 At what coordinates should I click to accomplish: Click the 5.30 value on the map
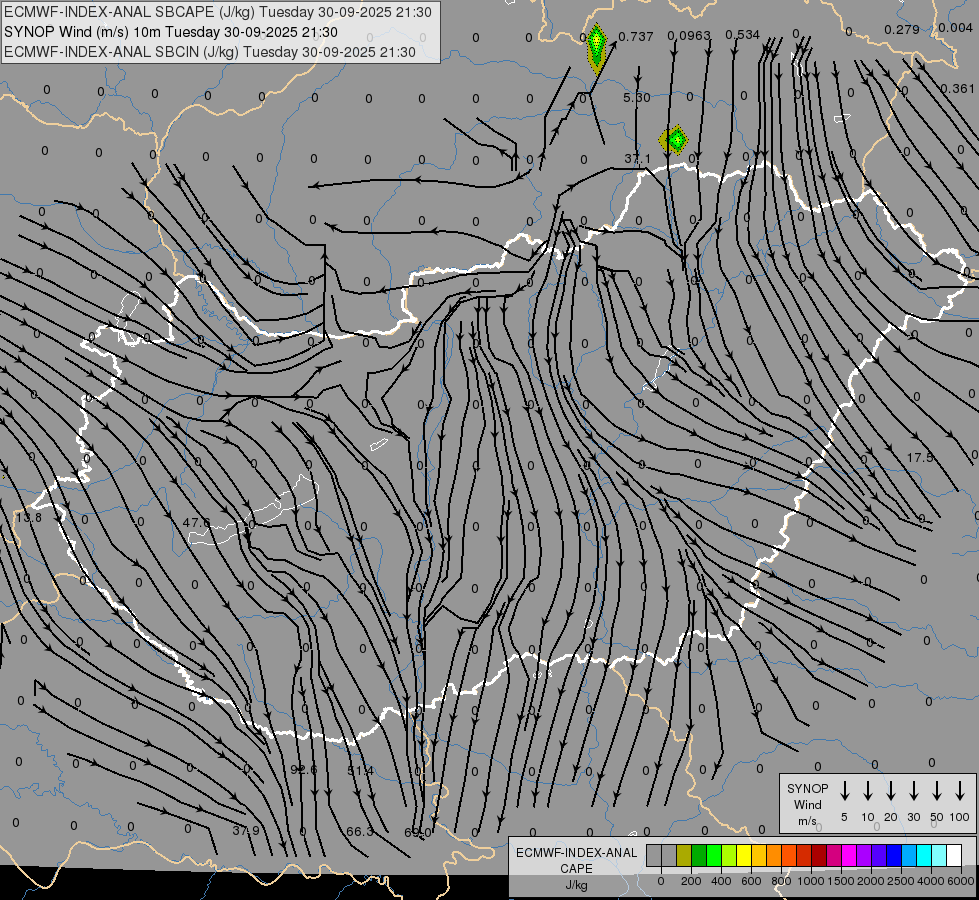[636, 97]
